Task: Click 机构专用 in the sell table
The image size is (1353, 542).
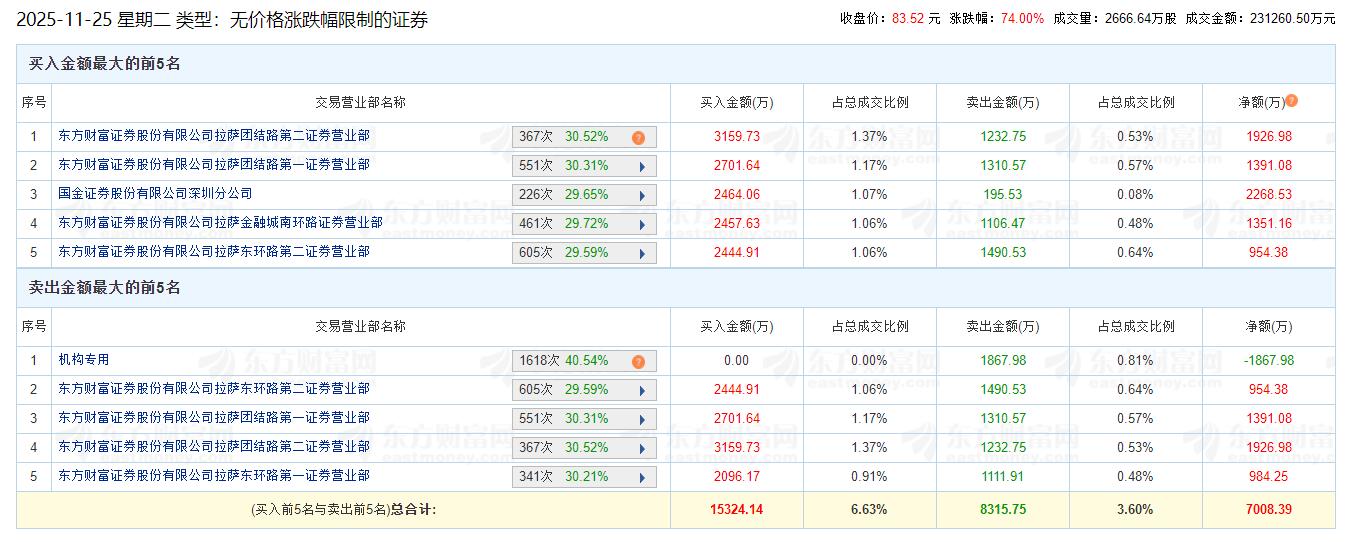Action: (84, 360)
